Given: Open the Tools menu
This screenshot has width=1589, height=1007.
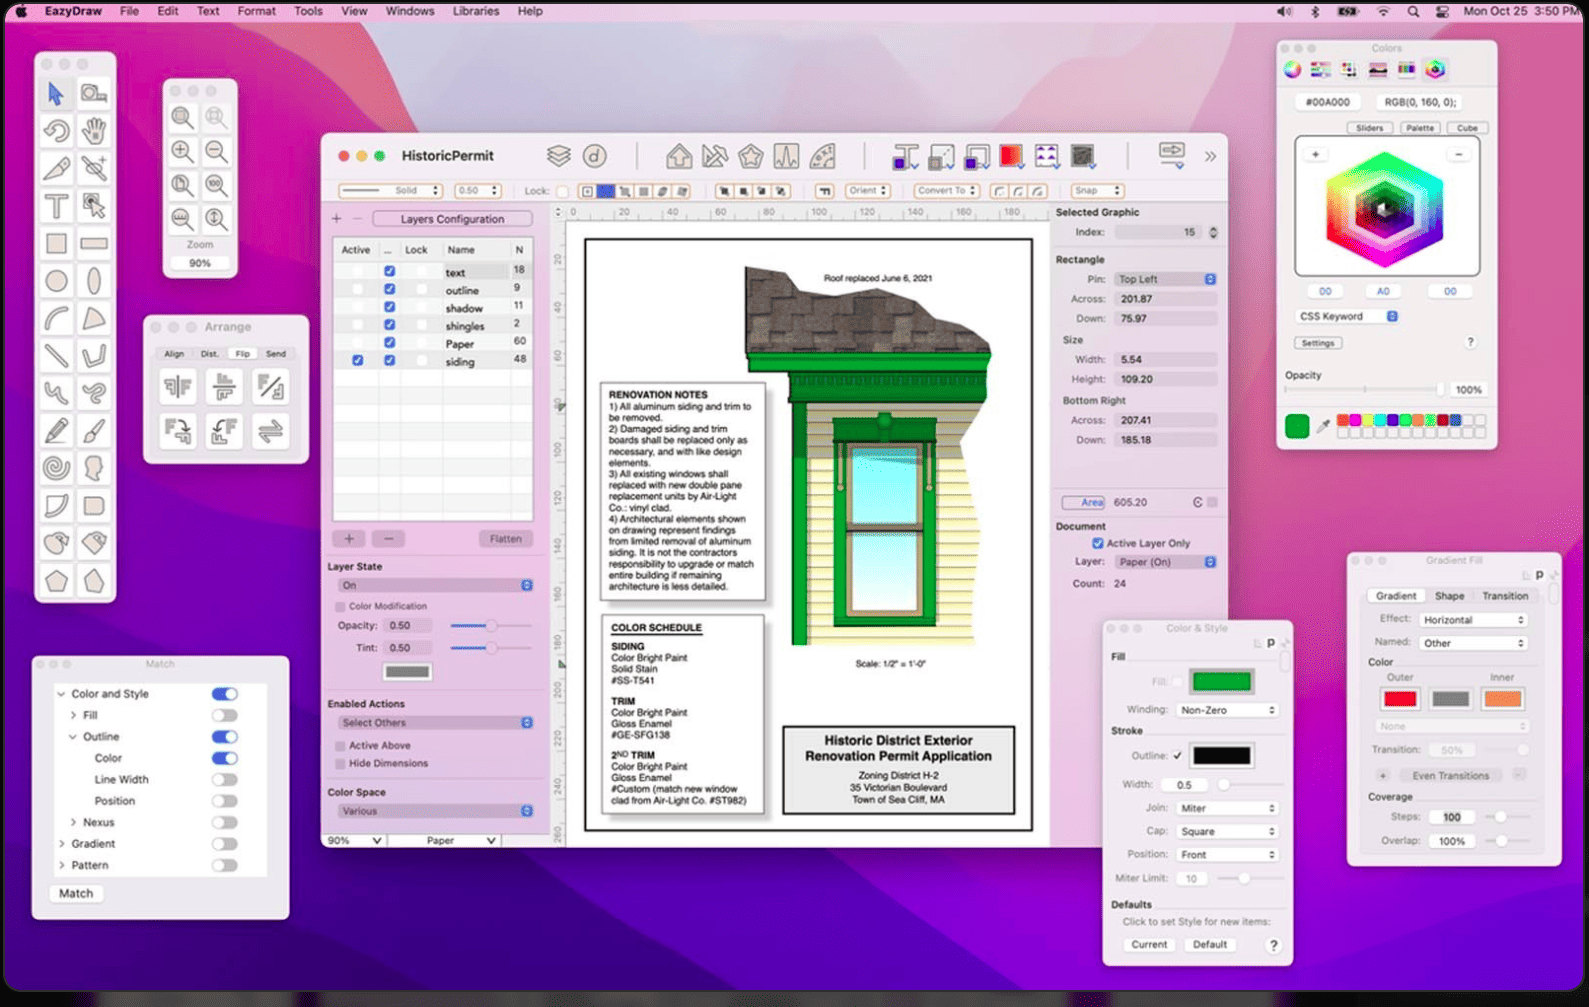Looking at the screenshot, I should coord(308,11).
